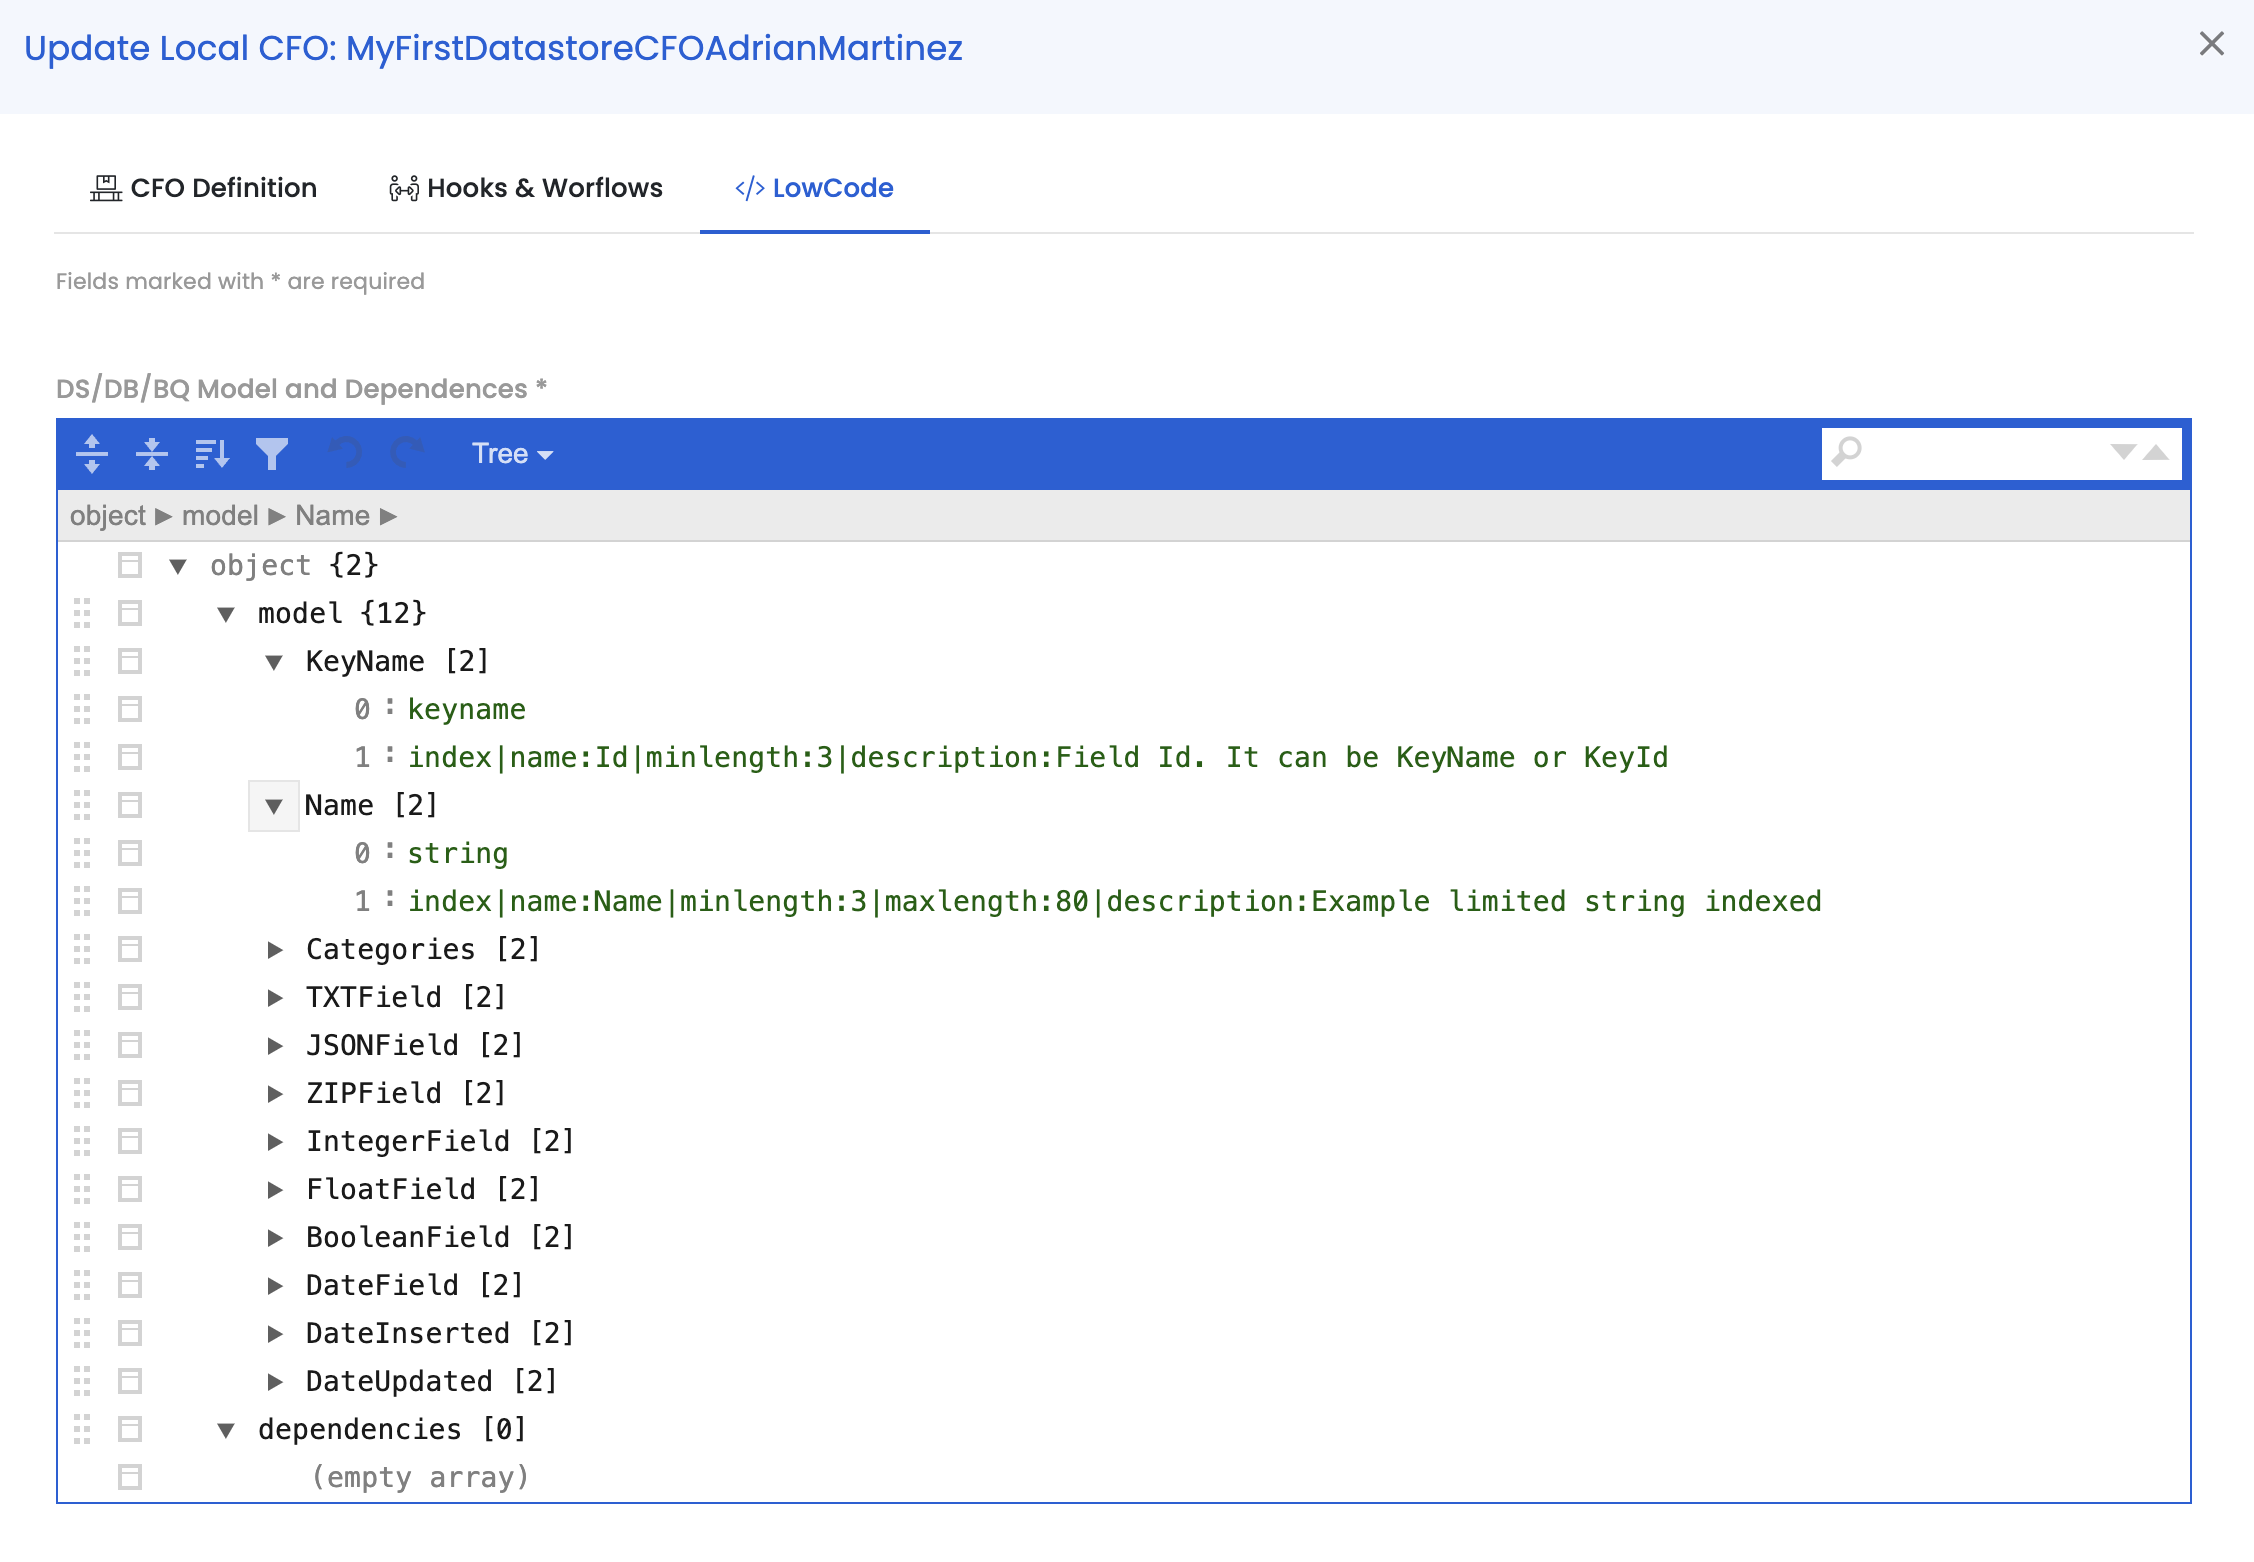Image resolution: width=2254 pixels, height=1562 pixels.
Task: Select the FloatField field name
Action: 390,1189
